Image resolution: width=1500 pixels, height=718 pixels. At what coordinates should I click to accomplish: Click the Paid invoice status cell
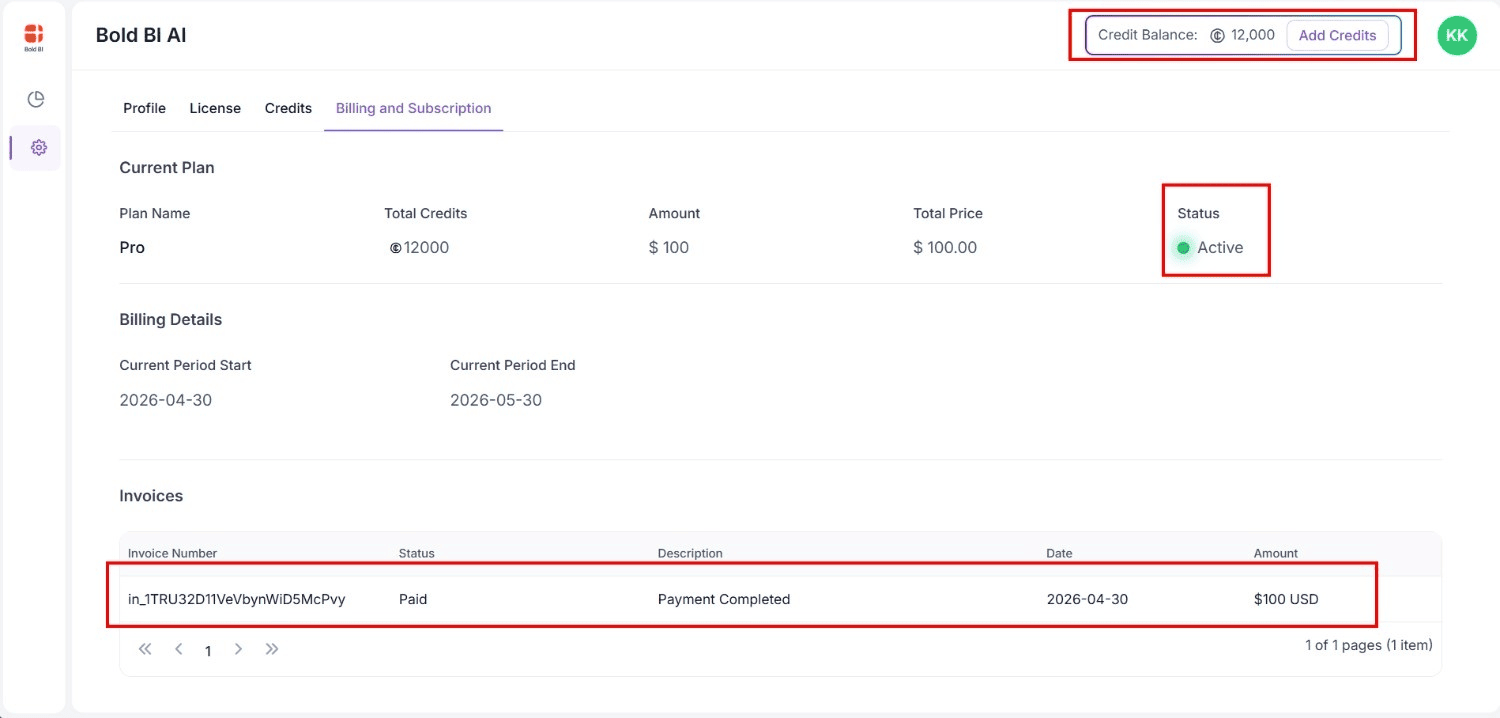[413, 599]
